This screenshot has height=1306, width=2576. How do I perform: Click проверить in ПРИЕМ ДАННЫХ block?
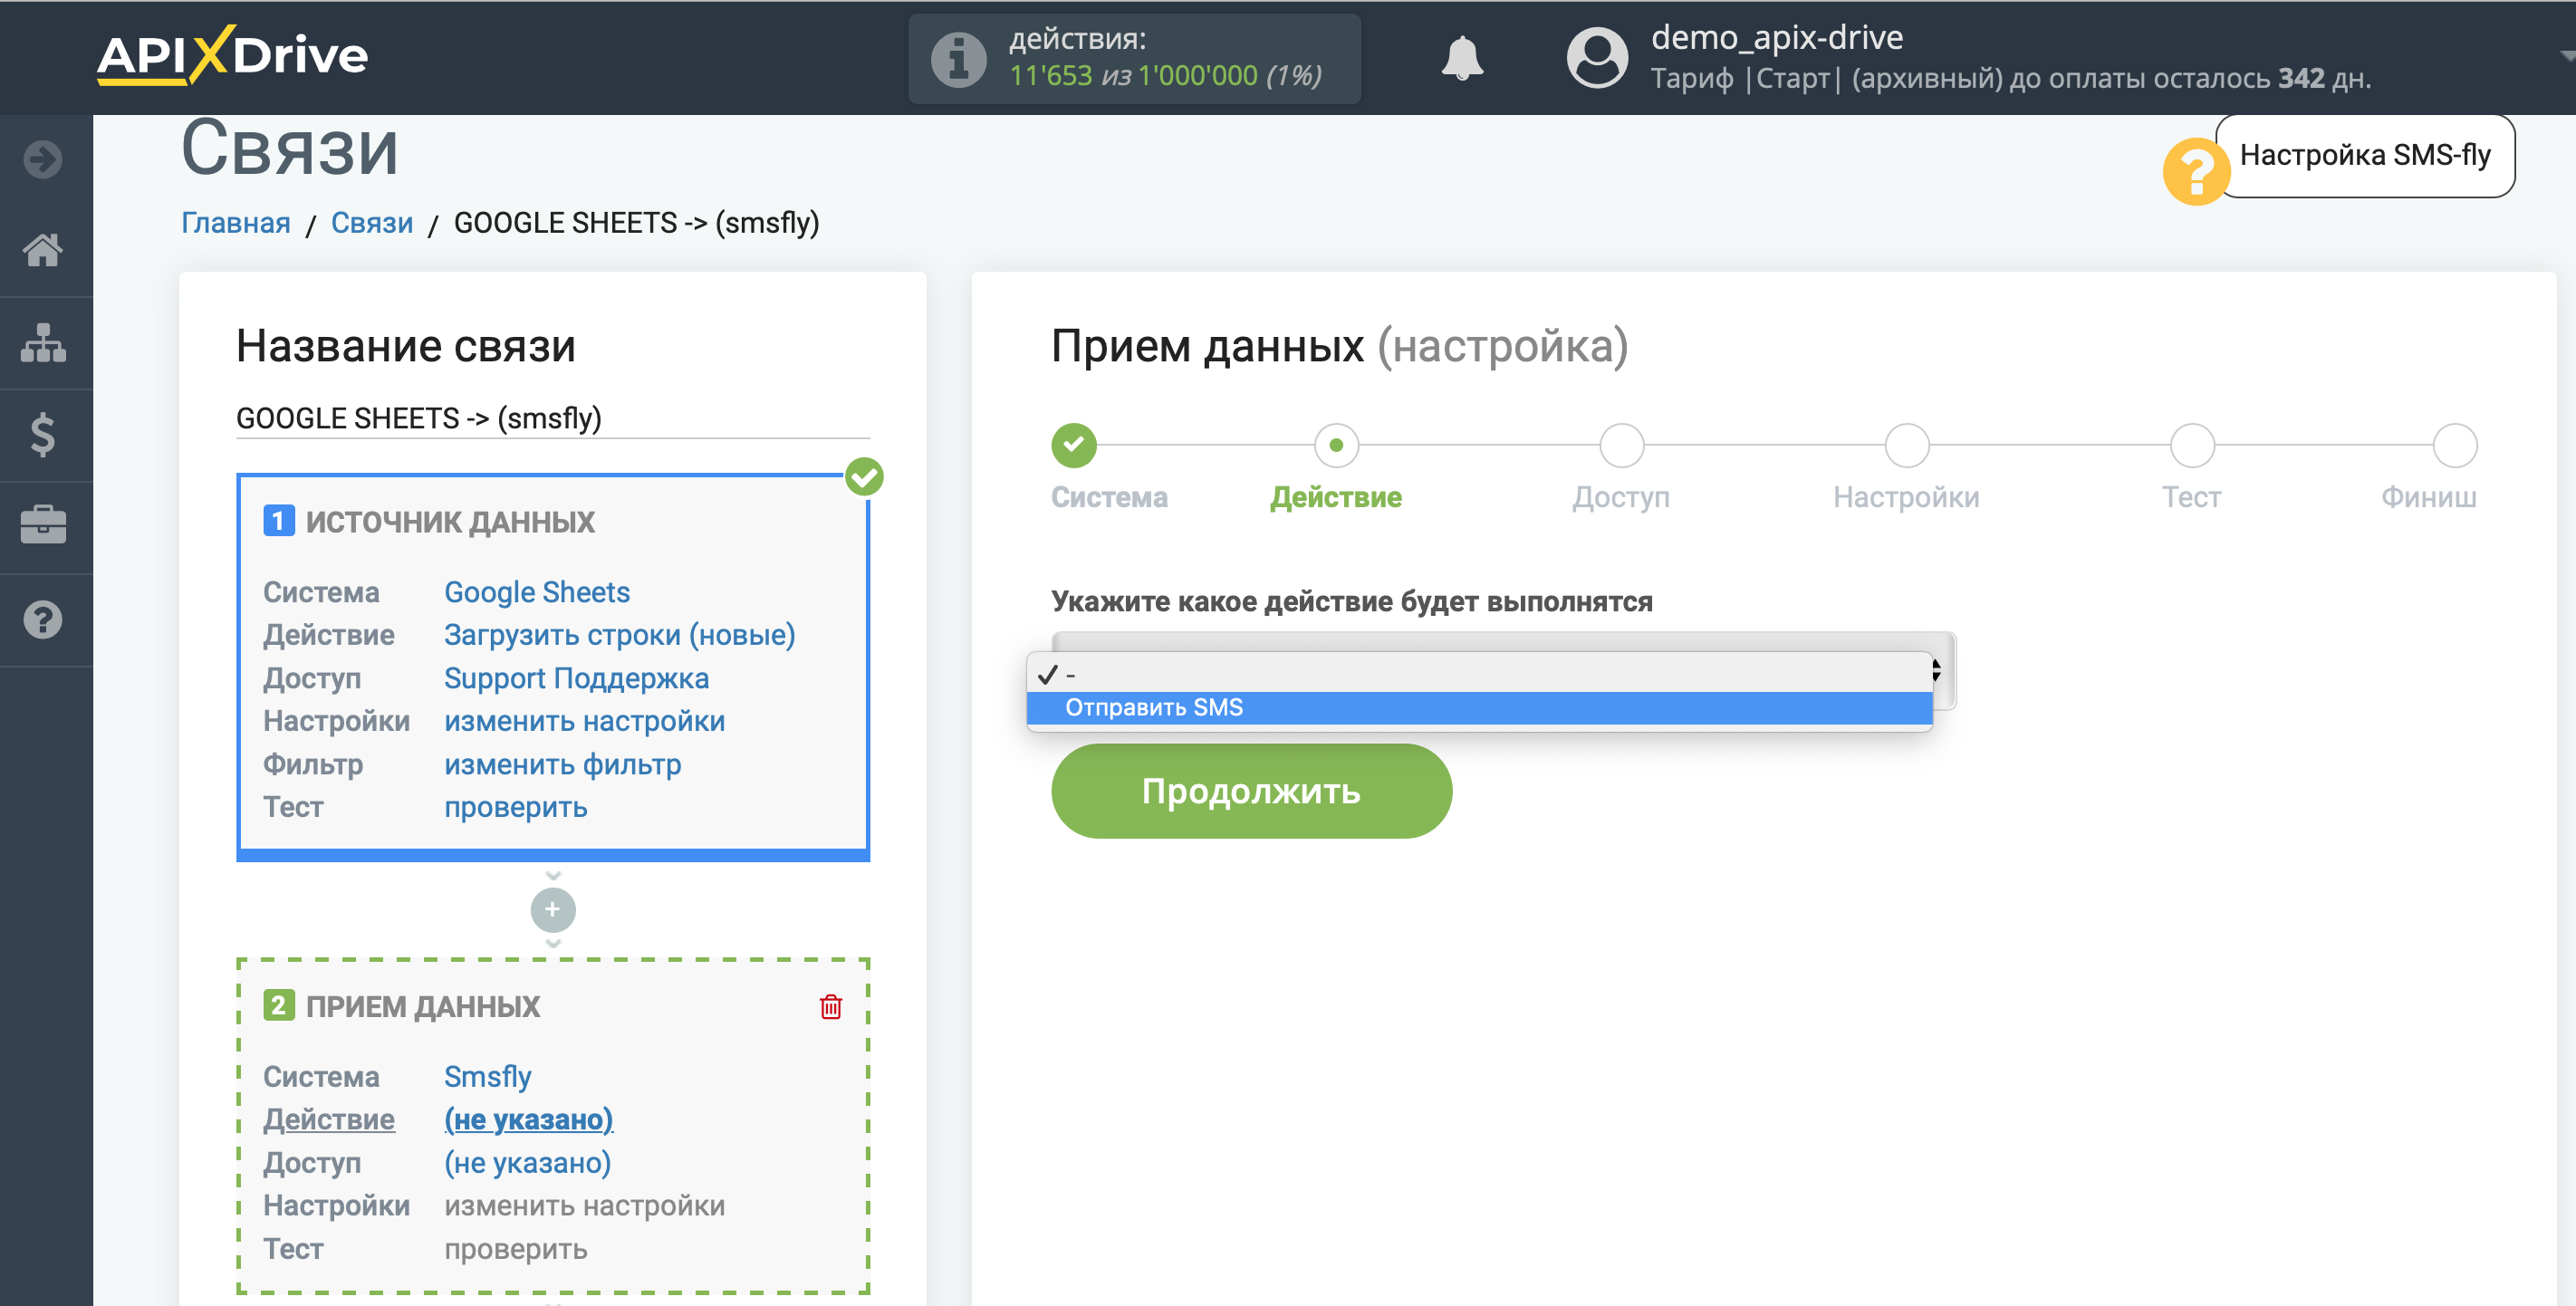click(x=516, y=1249)
